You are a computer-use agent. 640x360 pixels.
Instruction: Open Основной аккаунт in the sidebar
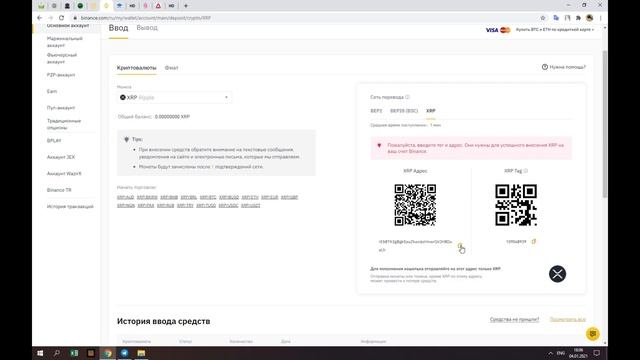68,26
